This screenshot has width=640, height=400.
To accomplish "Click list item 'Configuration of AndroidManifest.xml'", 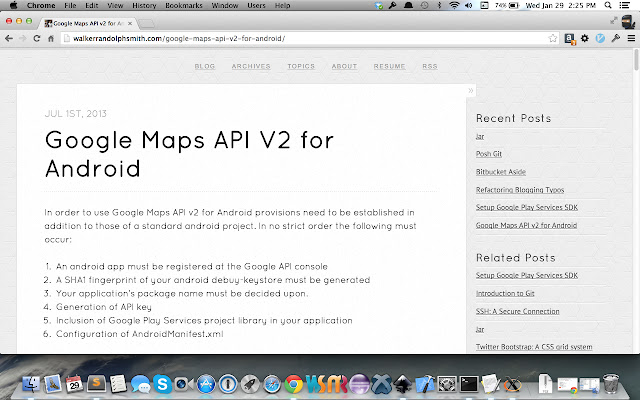I will tap(140, 333).
